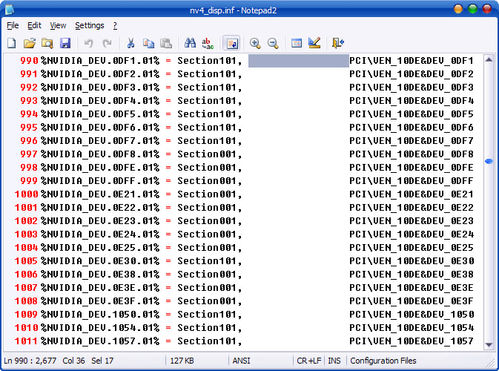The image size is (499, 371).
Task: Click the Exit door toolbar icon
Action: coord(338,43)
